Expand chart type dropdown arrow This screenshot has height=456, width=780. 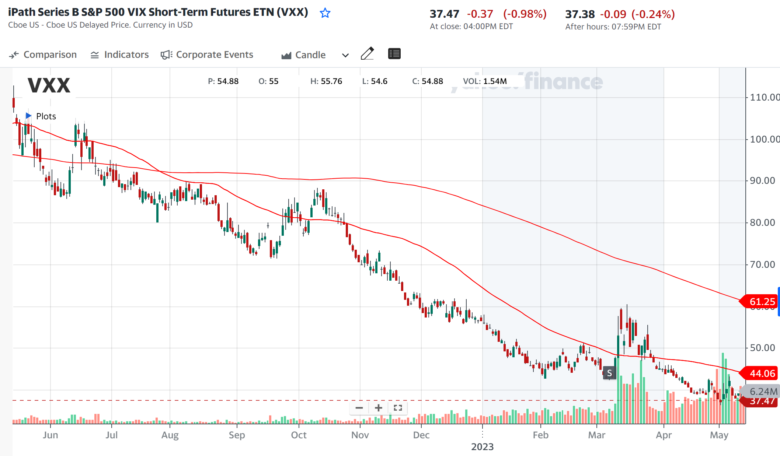345,55
